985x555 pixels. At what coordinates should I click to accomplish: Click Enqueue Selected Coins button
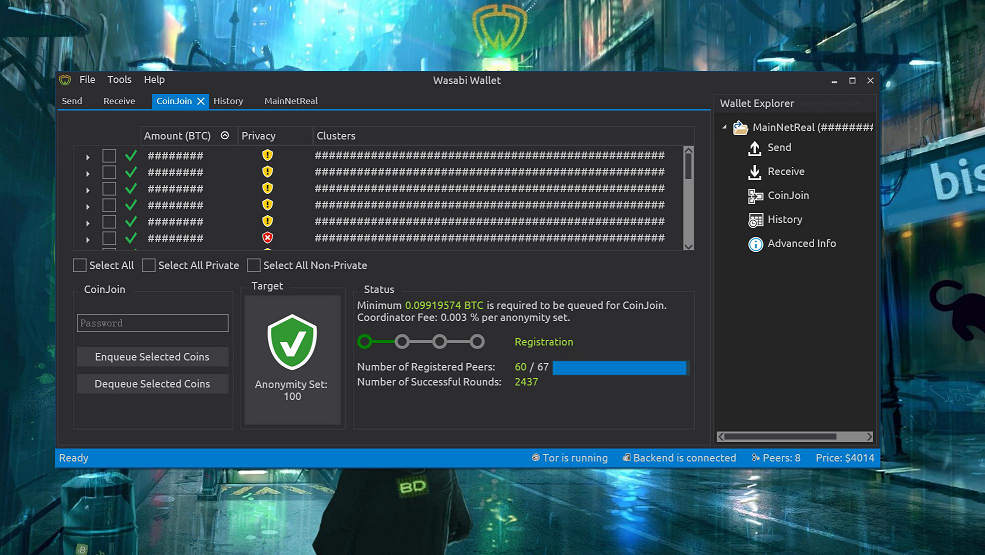pos(153,357)
